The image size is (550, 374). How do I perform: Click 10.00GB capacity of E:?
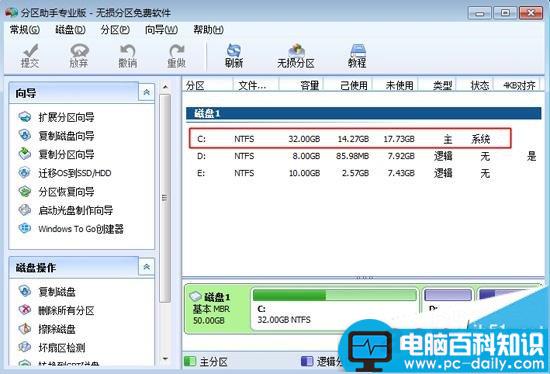pyautogui.click(x=304, y=173)
